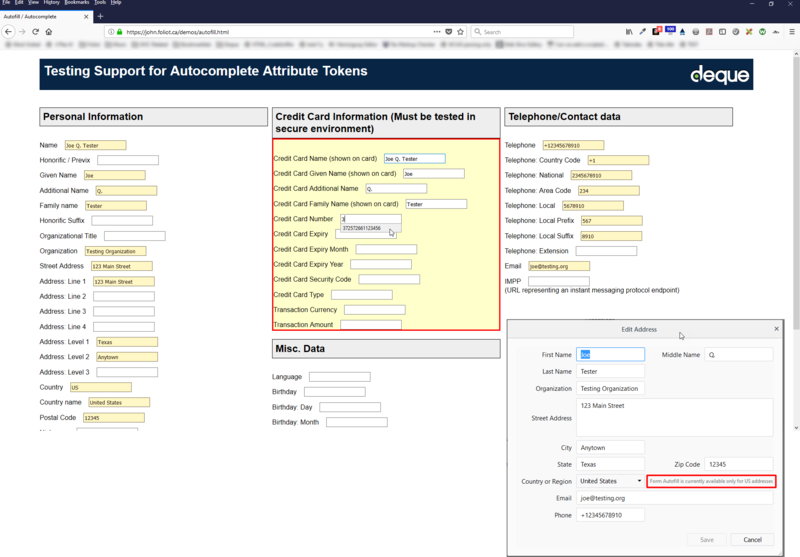
Task: Open the Tools menu
Action: [100, 3]
